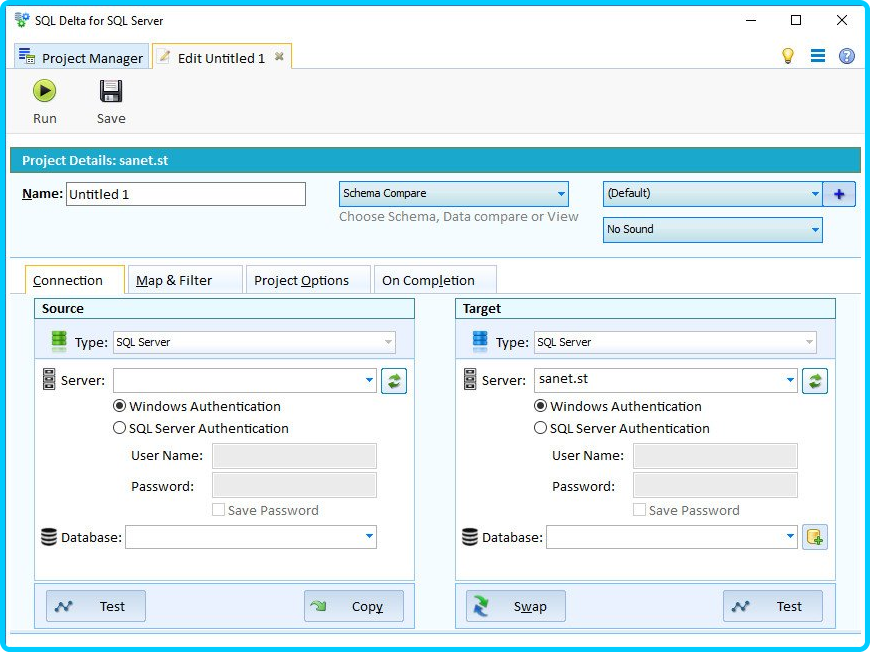The width and height of the screenshot is (870, 652).
Task: Click 'Choose Schema, Data compare or View' hint
Action: click(x=459, y=217)
